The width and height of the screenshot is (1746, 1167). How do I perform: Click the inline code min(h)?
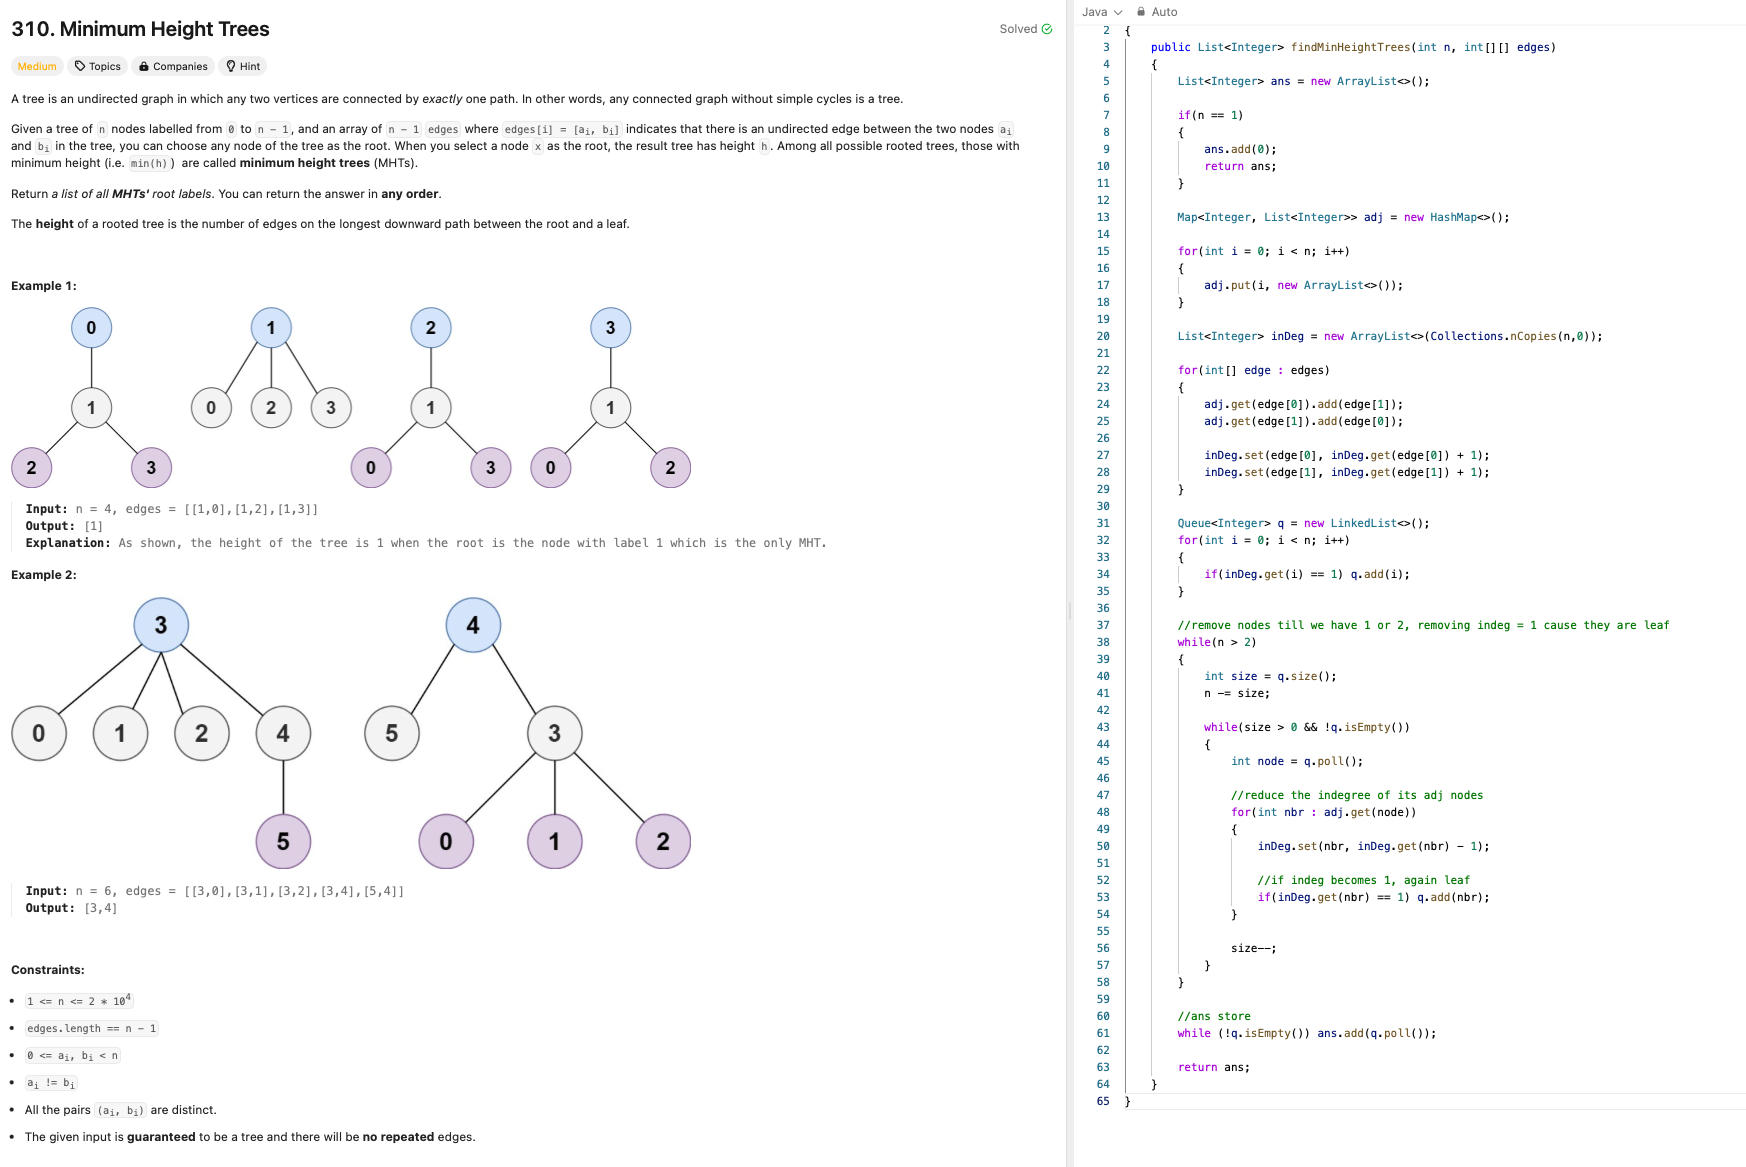pyautogui.click(x=151, y=163)
